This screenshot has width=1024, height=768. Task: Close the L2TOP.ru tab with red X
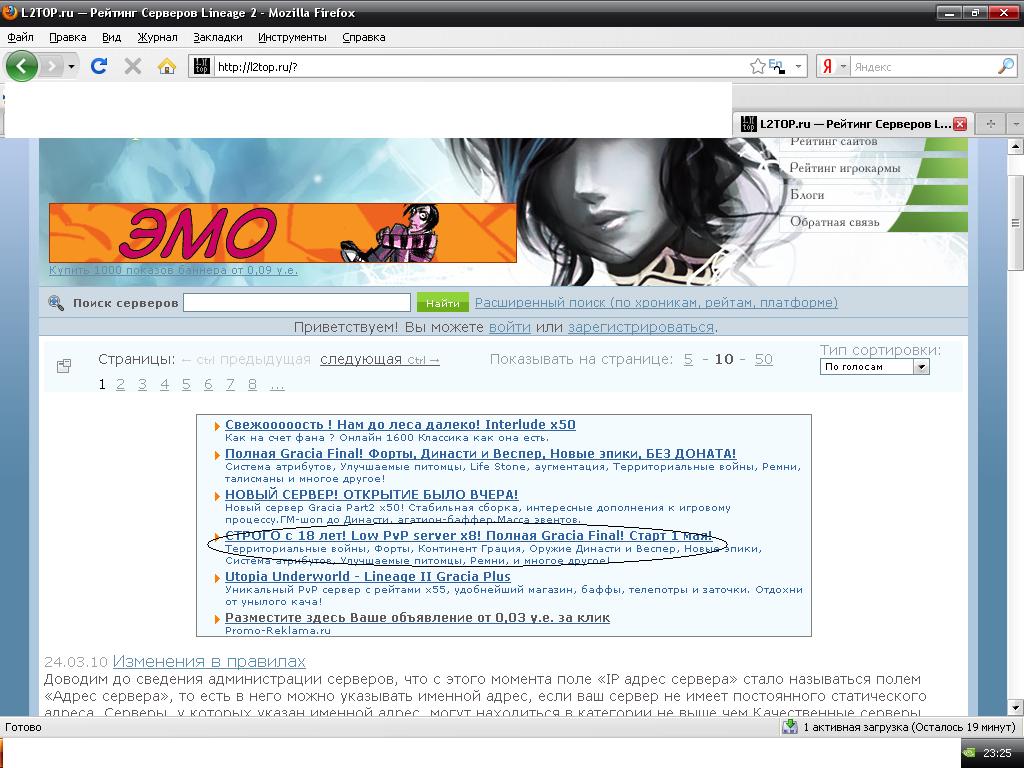(960, 123)
